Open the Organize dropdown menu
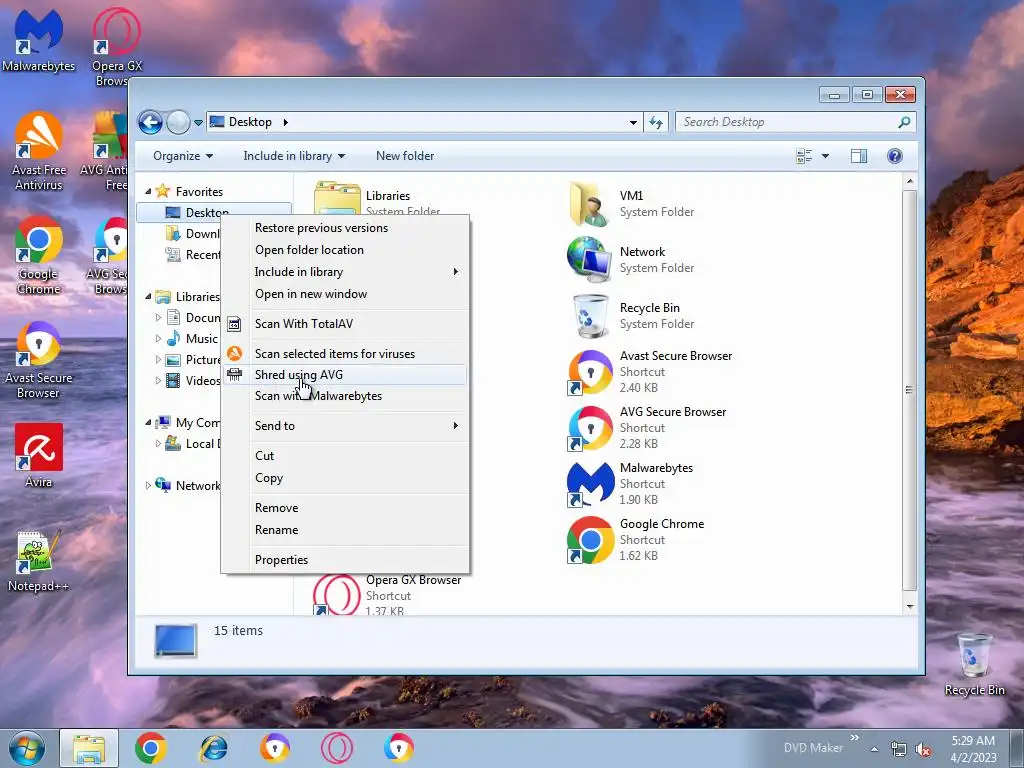Screen dimensions: 1024x768 tap(183, 156)
